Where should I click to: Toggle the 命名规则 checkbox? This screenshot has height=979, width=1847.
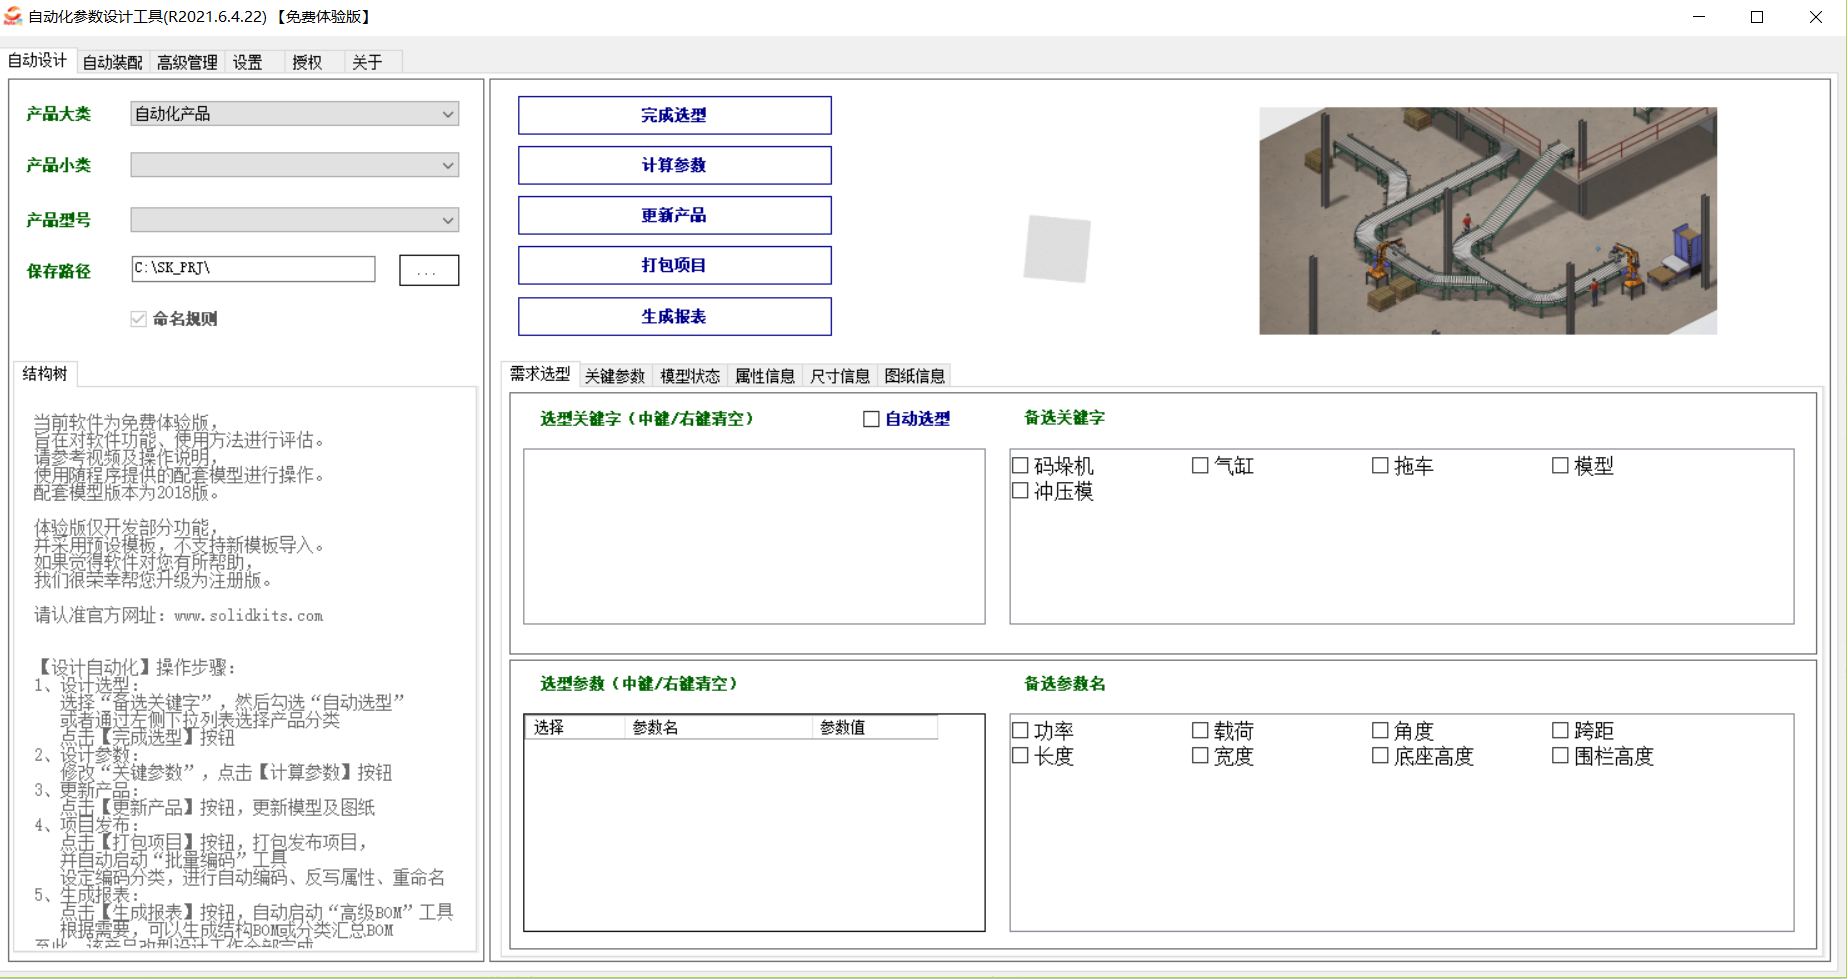tap(138, 319)
